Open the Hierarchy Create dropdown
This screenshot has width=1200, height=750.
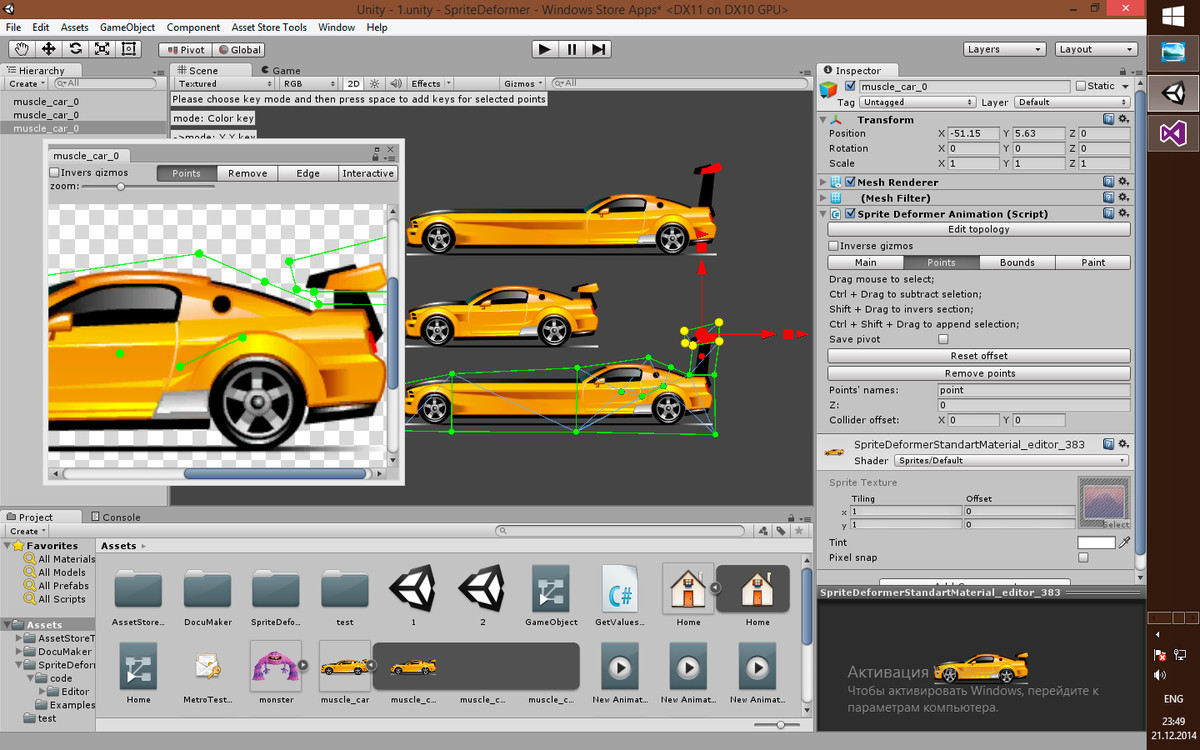click(28, 84)
